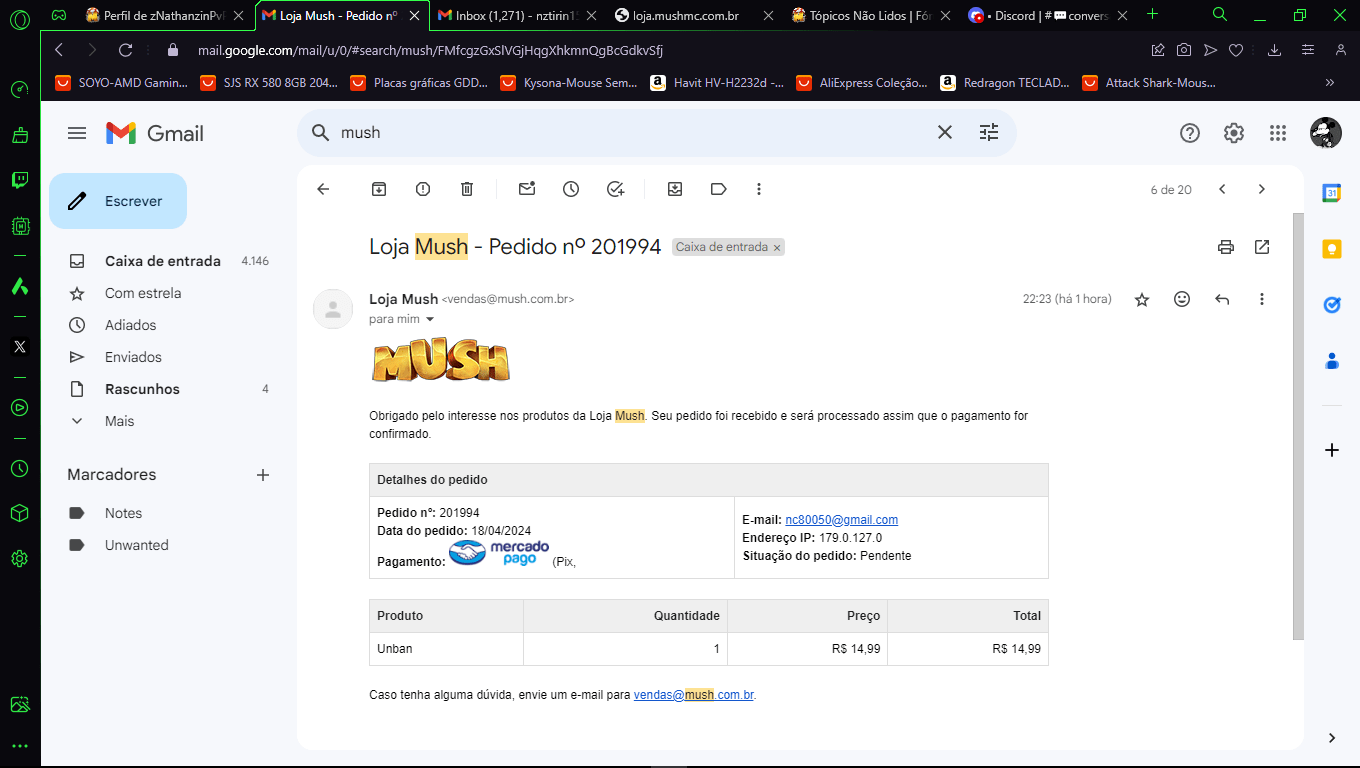The image size is (1360, 768).
Task: Bookmark page with heart icon
Action: 1236,50
